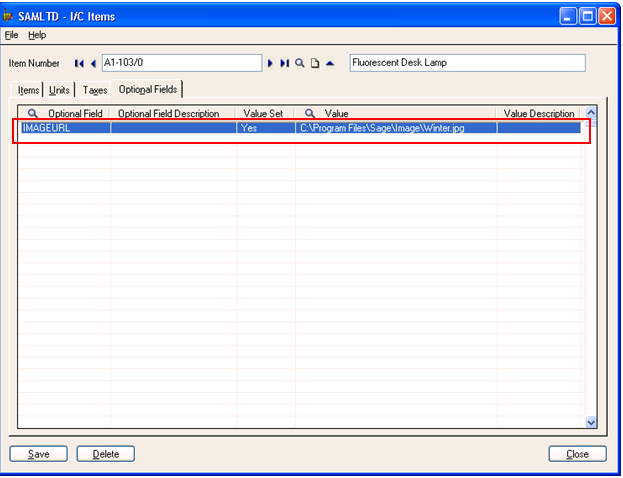The width and height of the screenshot is (623, 478).
Task: Click the triangle icon beside new item
Action: tap(330, 63)
